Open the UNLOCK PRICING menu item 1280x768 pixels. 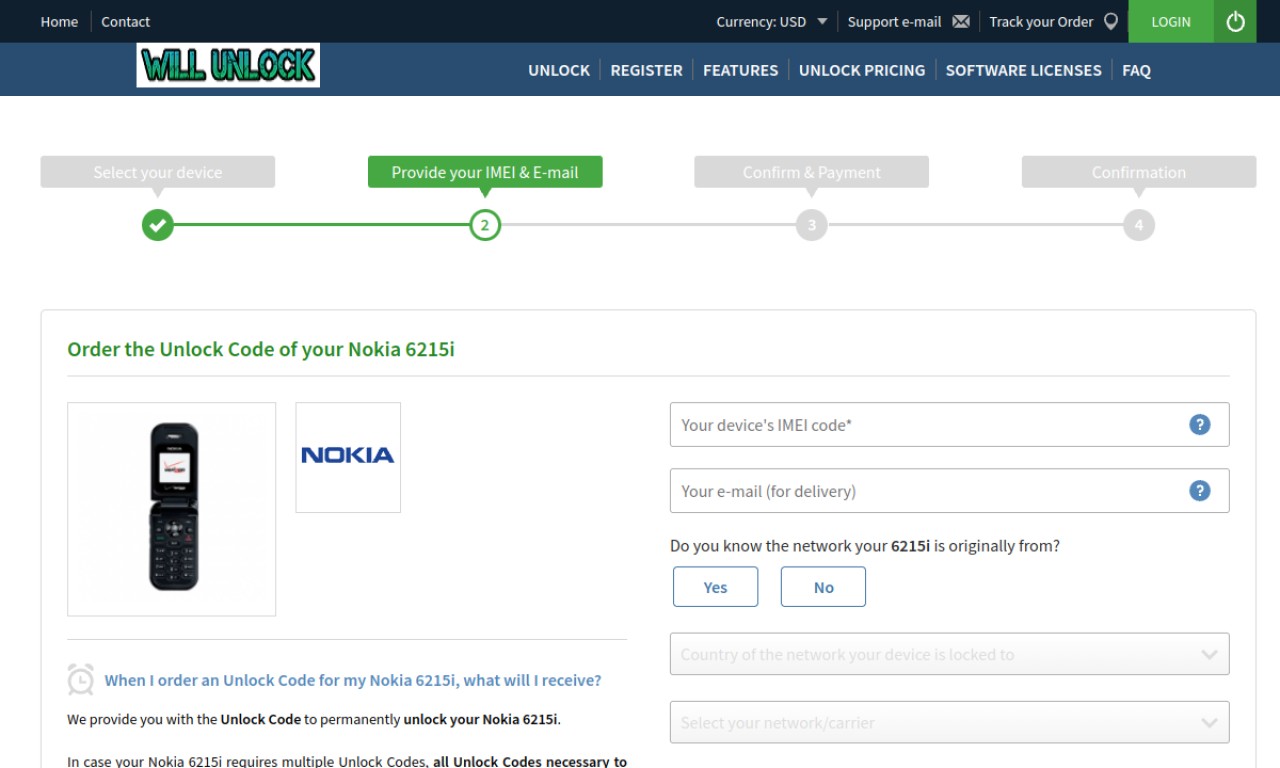point(862,70)
